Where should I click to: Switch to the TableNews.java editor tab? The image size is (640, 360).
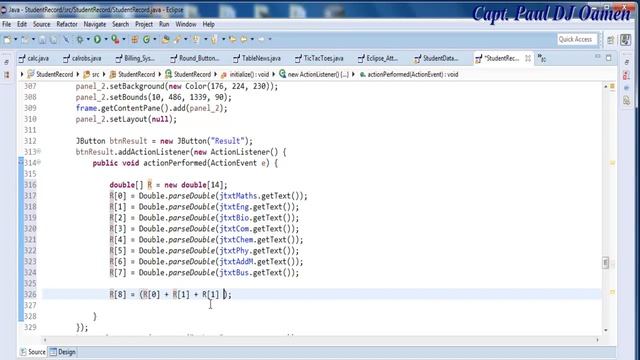(x=257, y=58)
